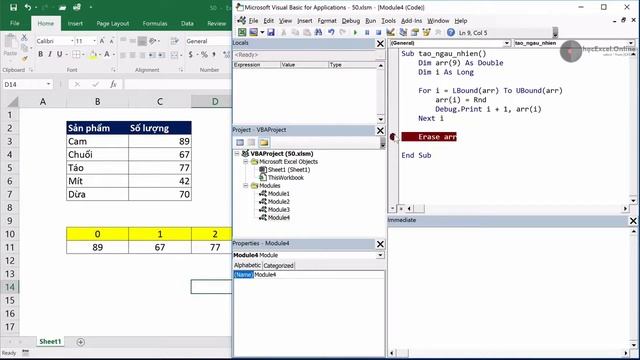Click the Cut scissors icon in Excel ribbon
This screenshot has height=360, width=640.
24,38
